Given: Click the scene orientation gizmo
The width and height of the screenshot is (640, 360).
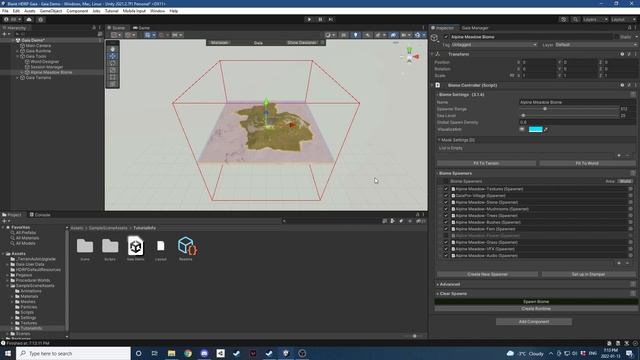Looking at the screenshot, I should click(410, 55).
